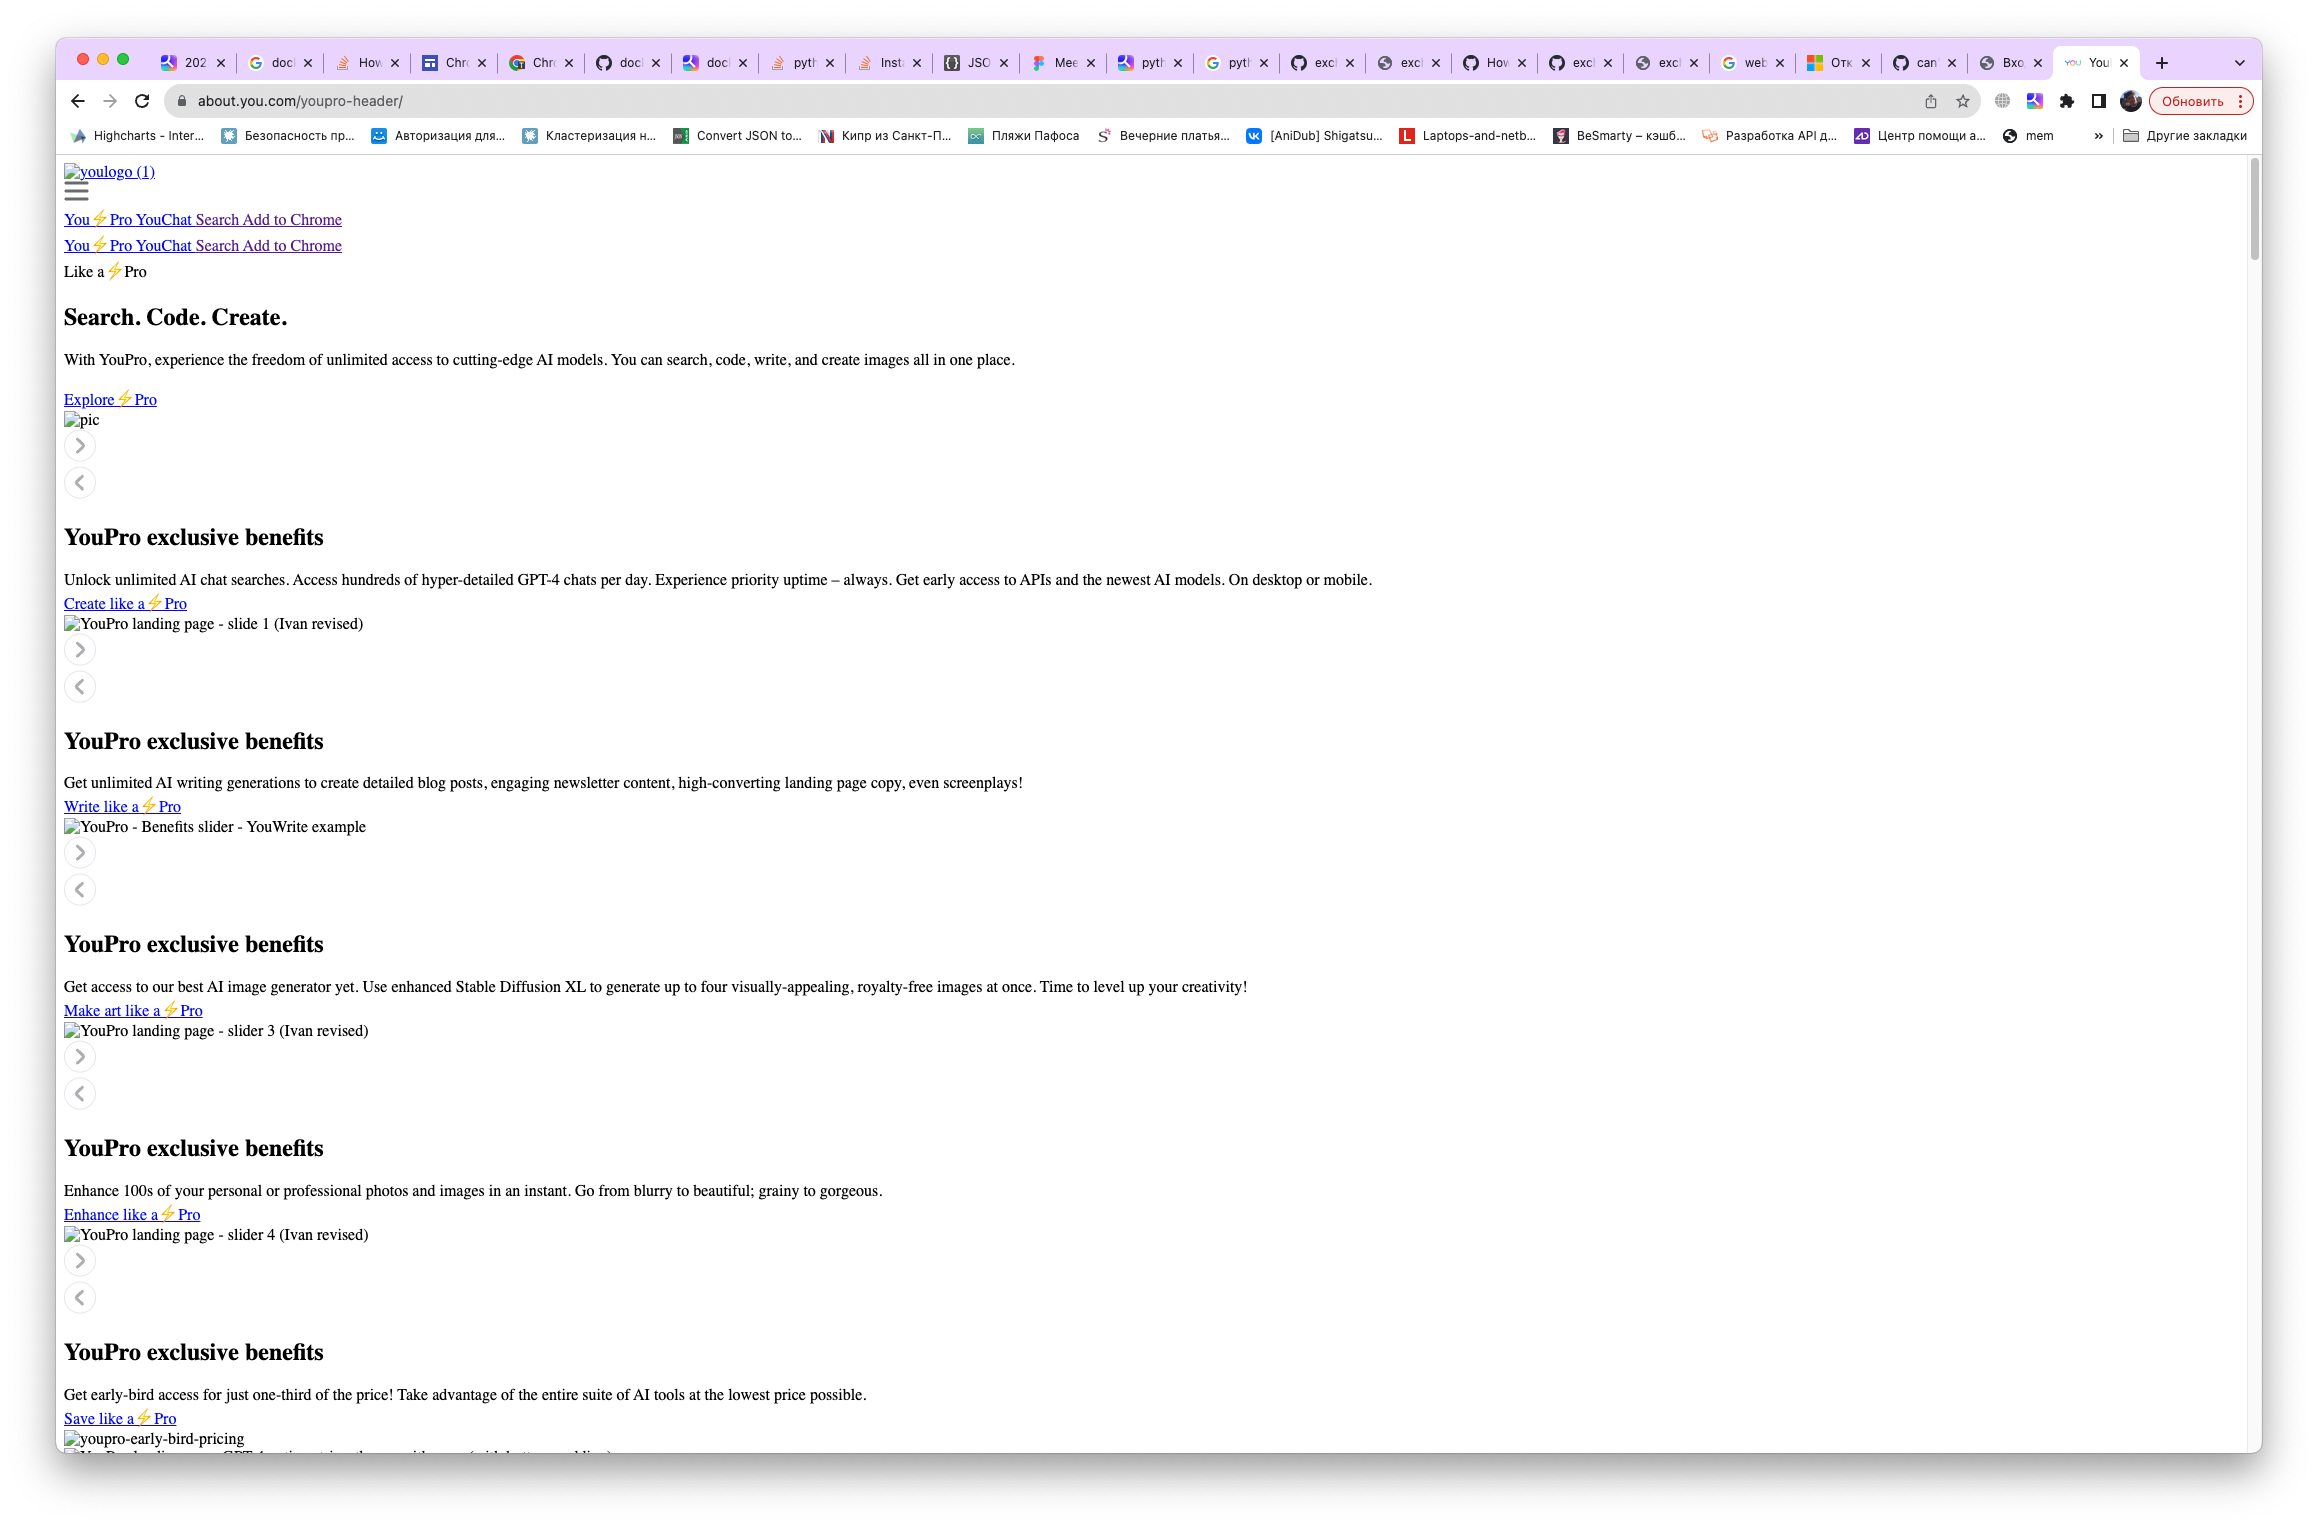
Task: Open the Кипр из Санкт-П... bookmark
Action: pyautogui.click(x=886, y=136)
